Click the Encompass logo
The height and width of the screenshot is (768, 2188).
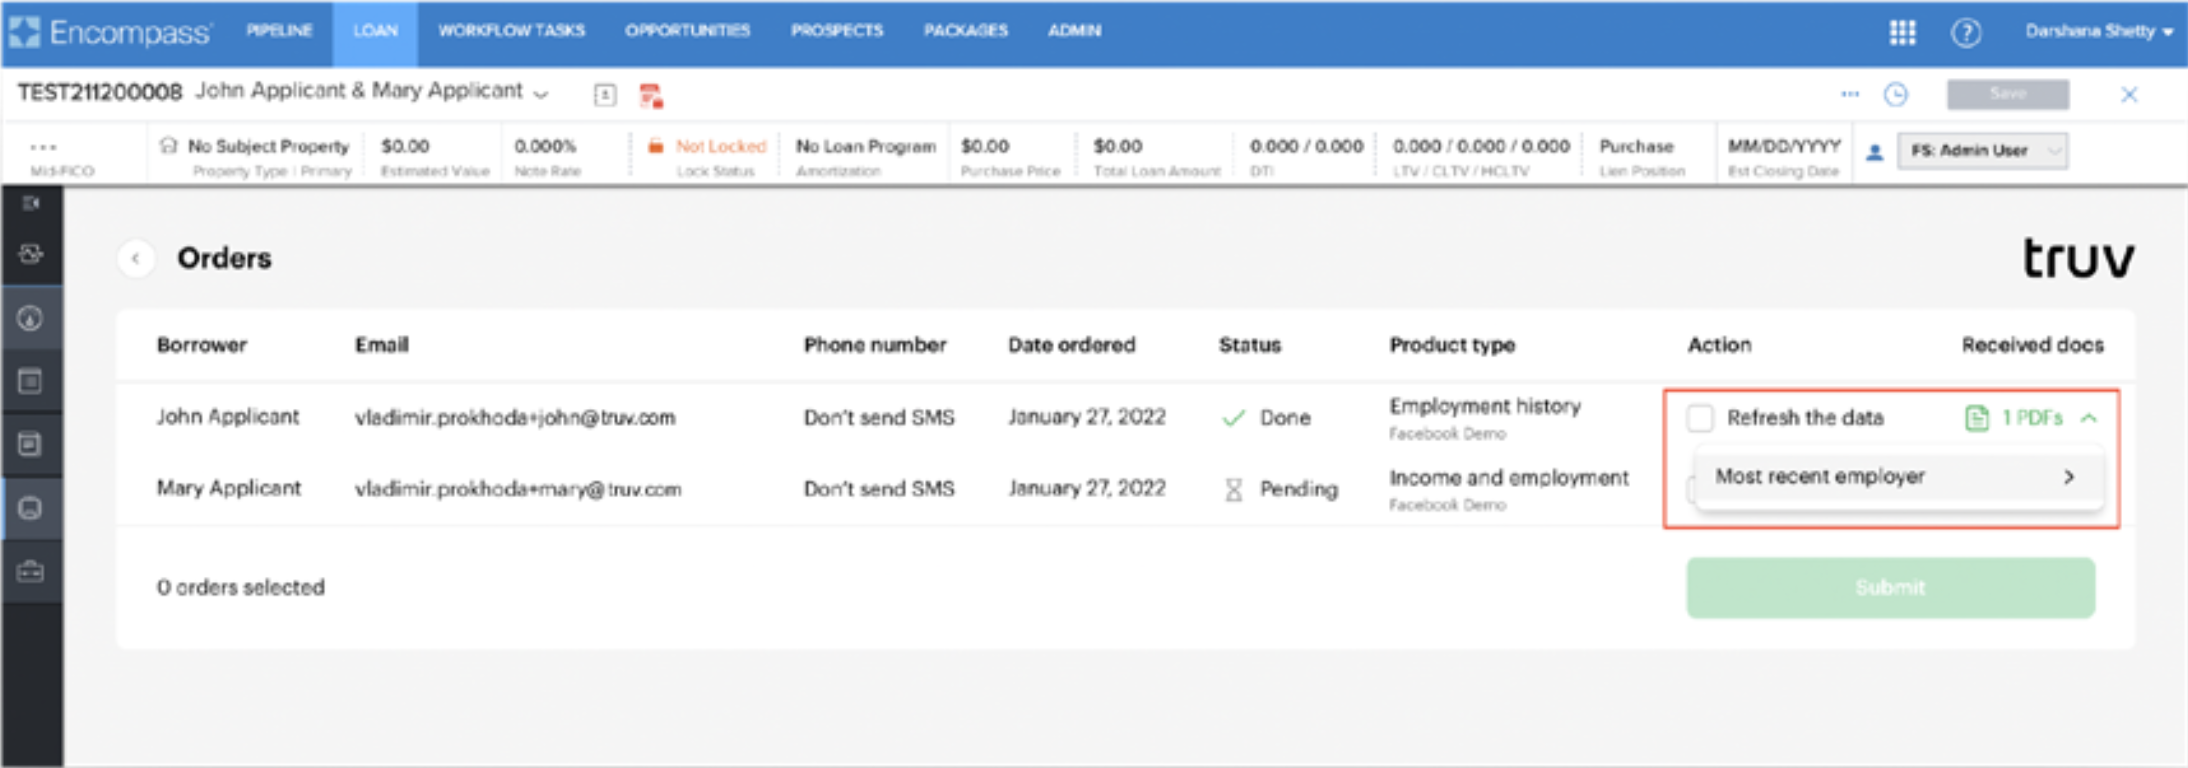click(x=110, y=32)
